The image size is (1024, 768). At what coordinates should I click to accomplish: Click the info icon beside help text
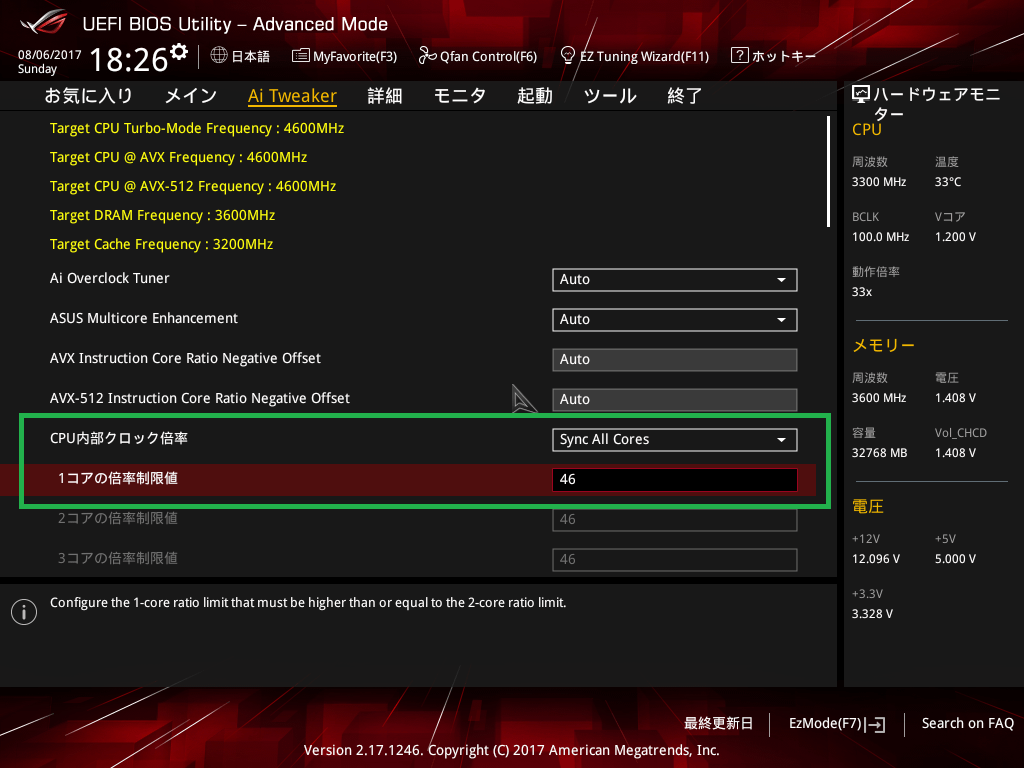tap(24, 612)
